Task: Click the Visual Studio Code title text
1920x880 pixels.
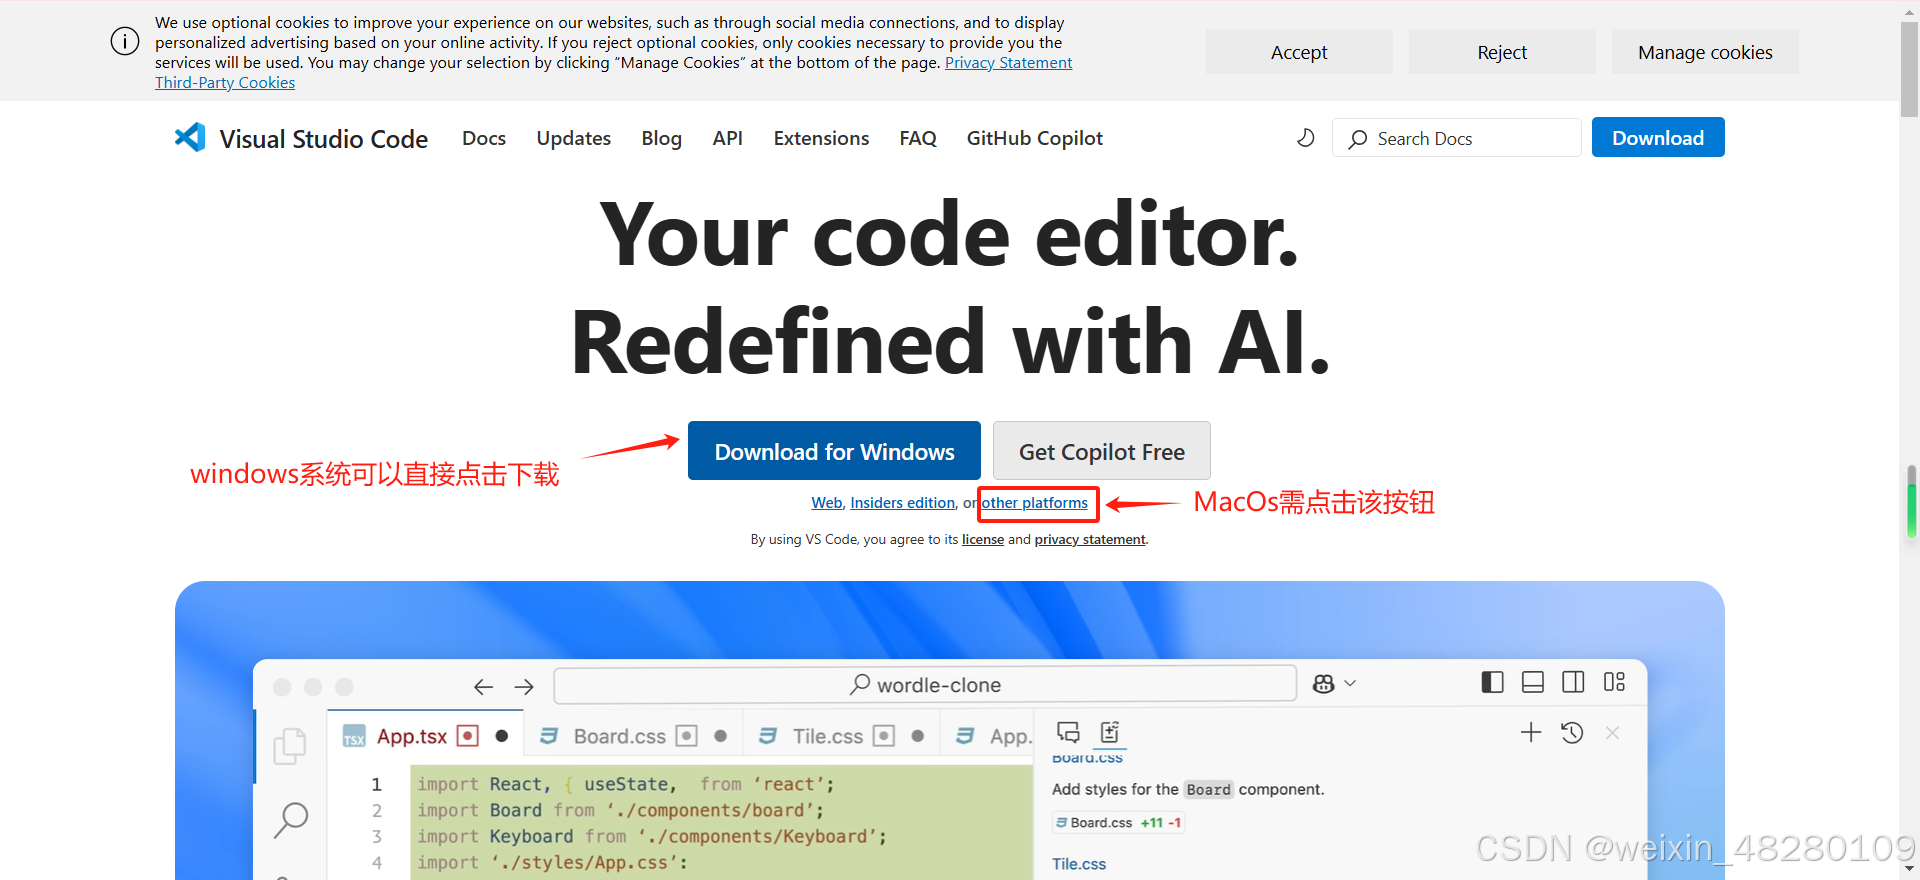Action: tap(324, 139)
